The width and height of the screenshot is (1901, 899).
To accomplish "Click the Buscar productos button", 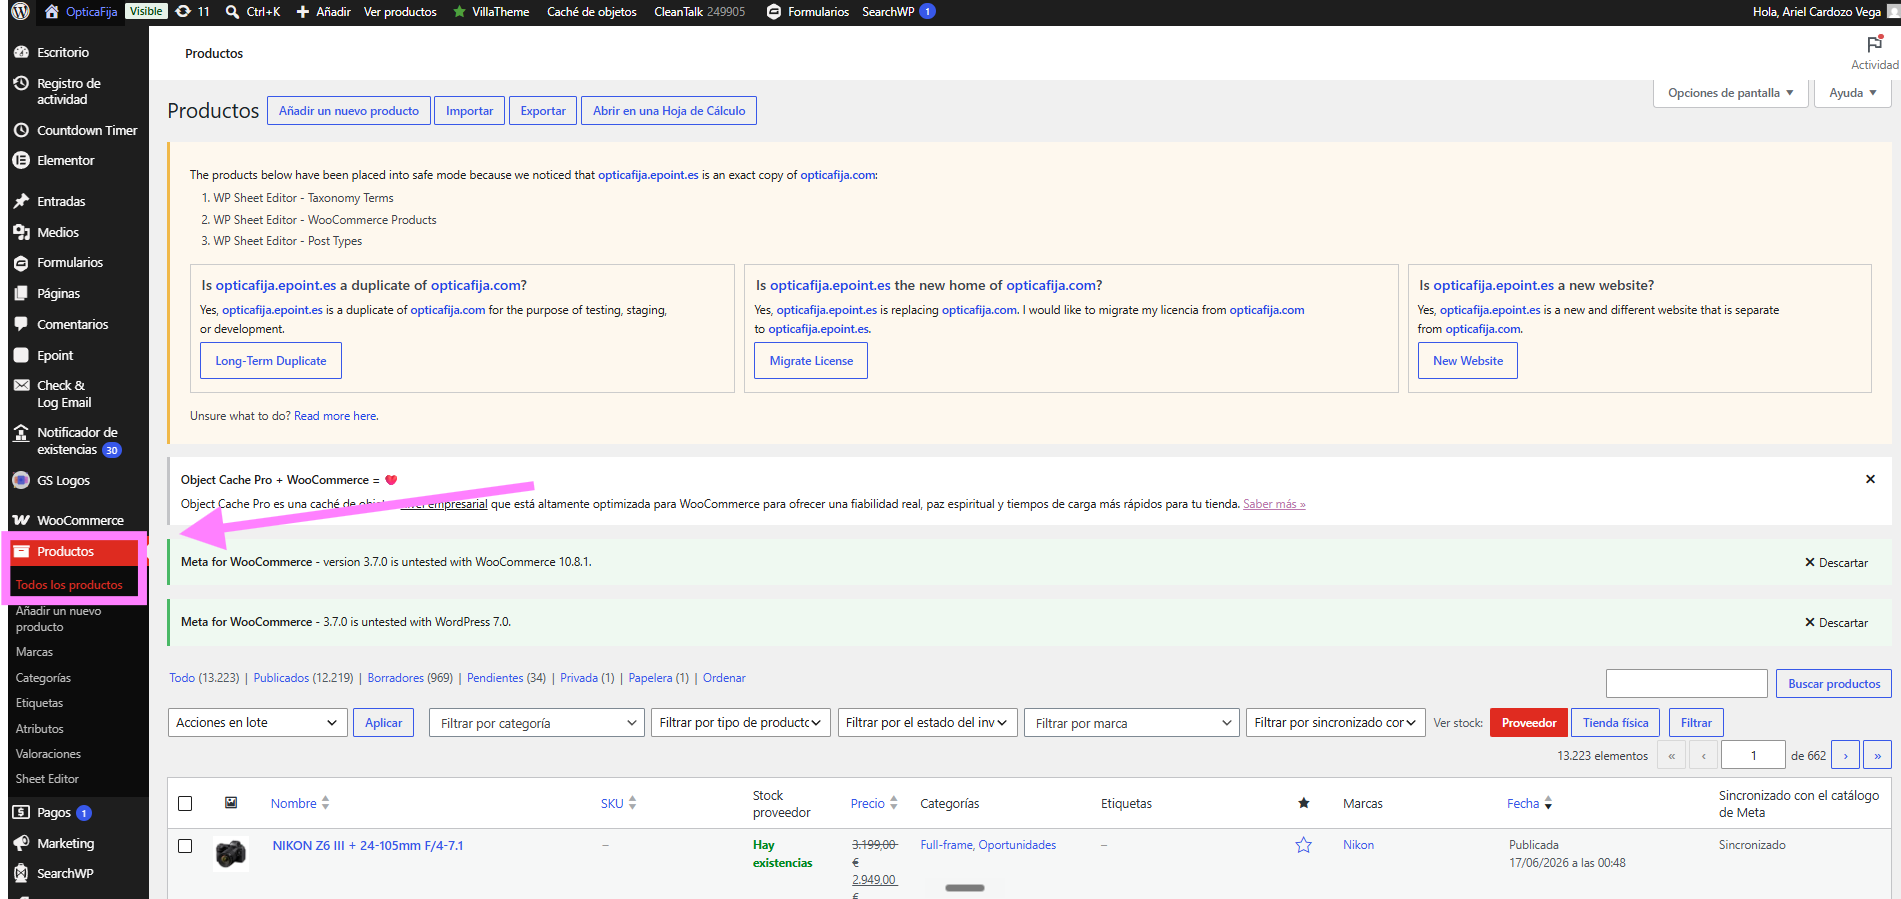I will tap(1834, 684).
